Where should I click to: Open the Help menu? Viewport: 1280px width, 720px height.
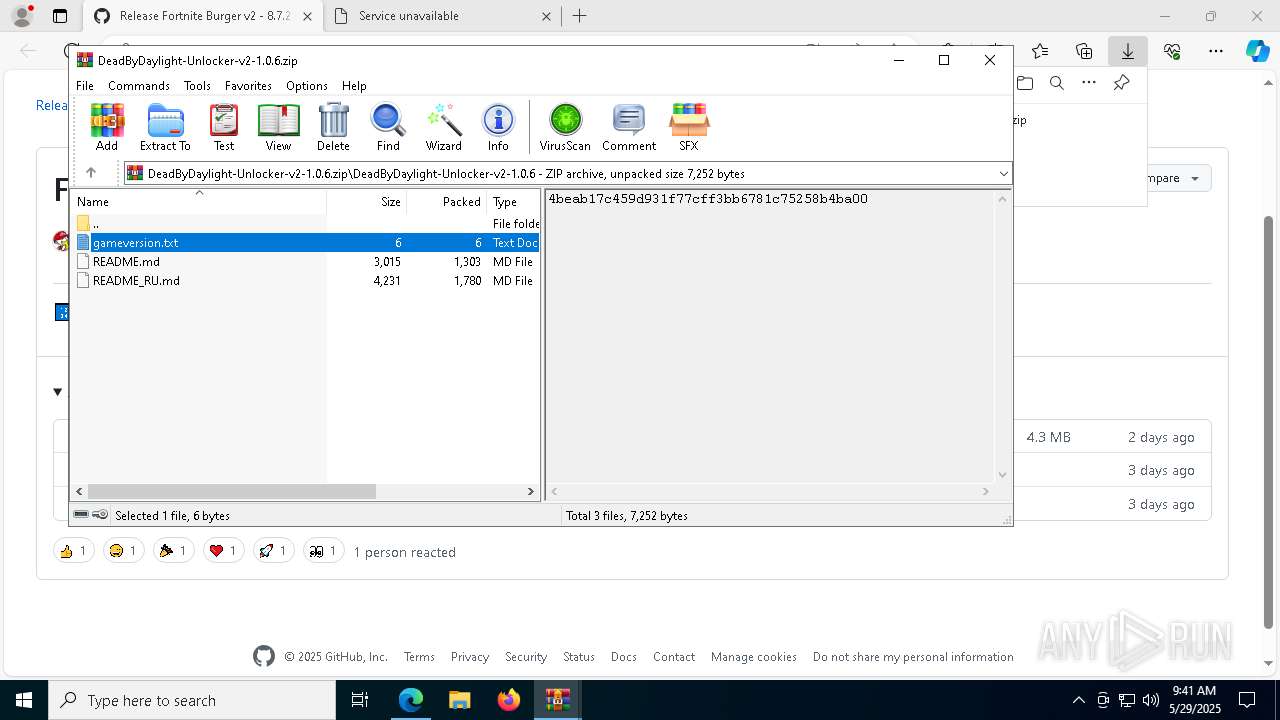354,86
